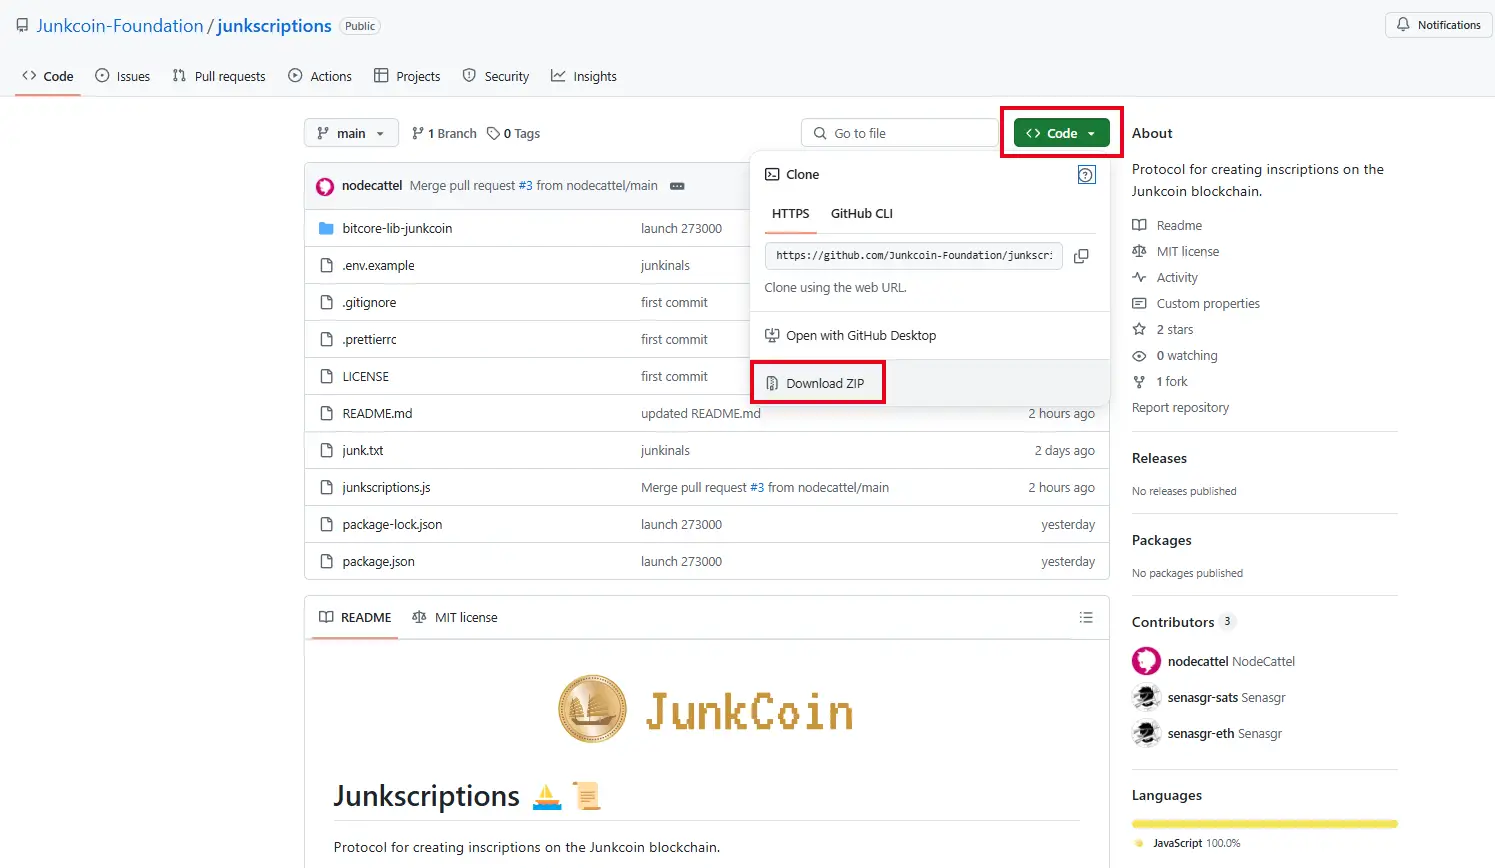
Task: Open the junkscriptions.js file
Action: coord(386,487)
